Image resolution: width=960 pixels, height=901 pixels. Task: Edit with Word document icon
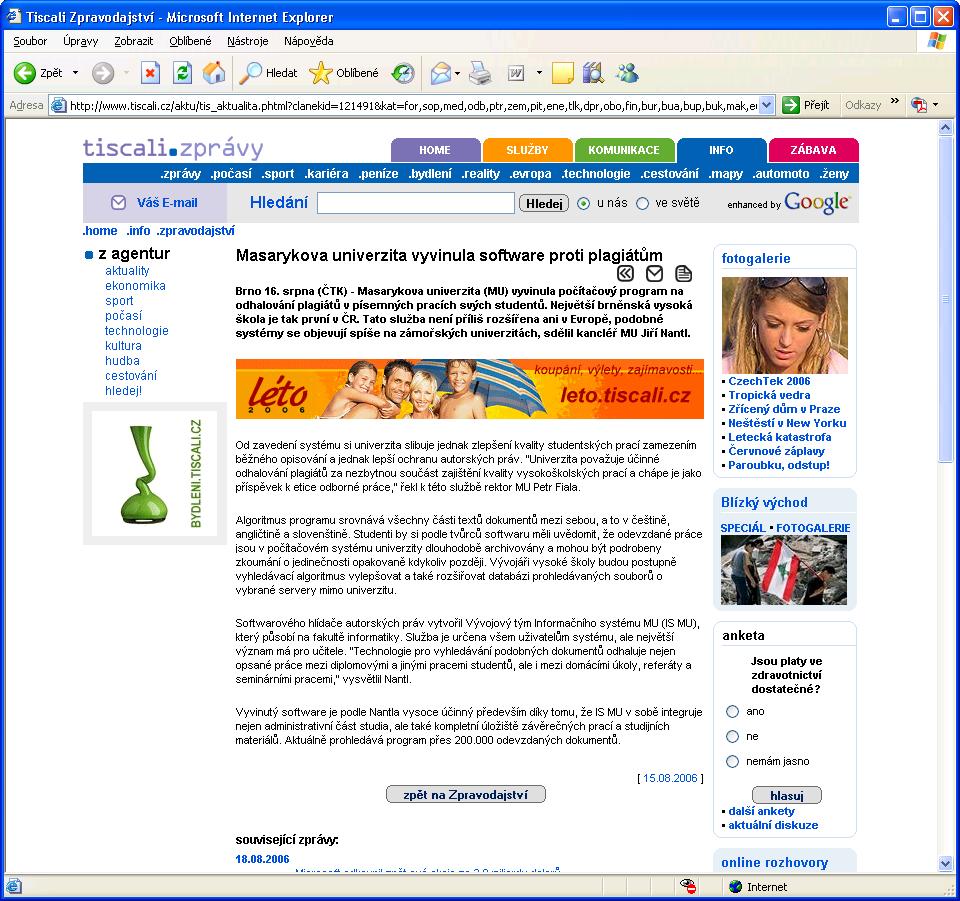point(516,73)
